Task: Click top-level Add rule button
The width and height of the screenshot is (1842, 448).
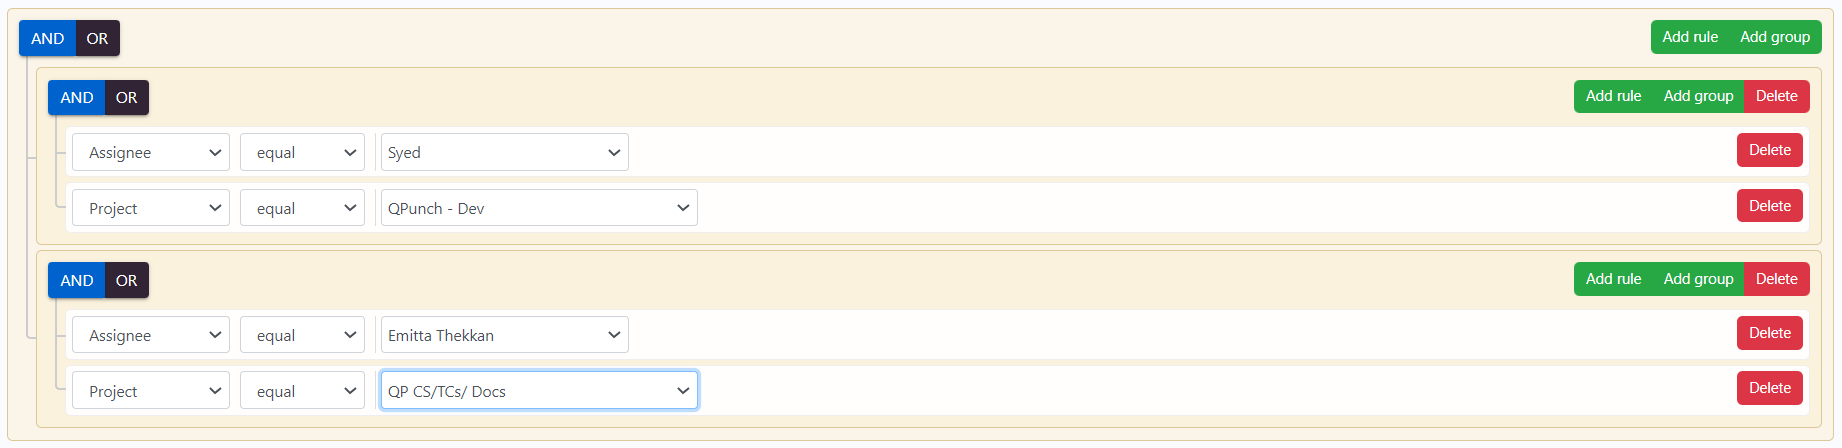Action: (x=1690, y=37)
